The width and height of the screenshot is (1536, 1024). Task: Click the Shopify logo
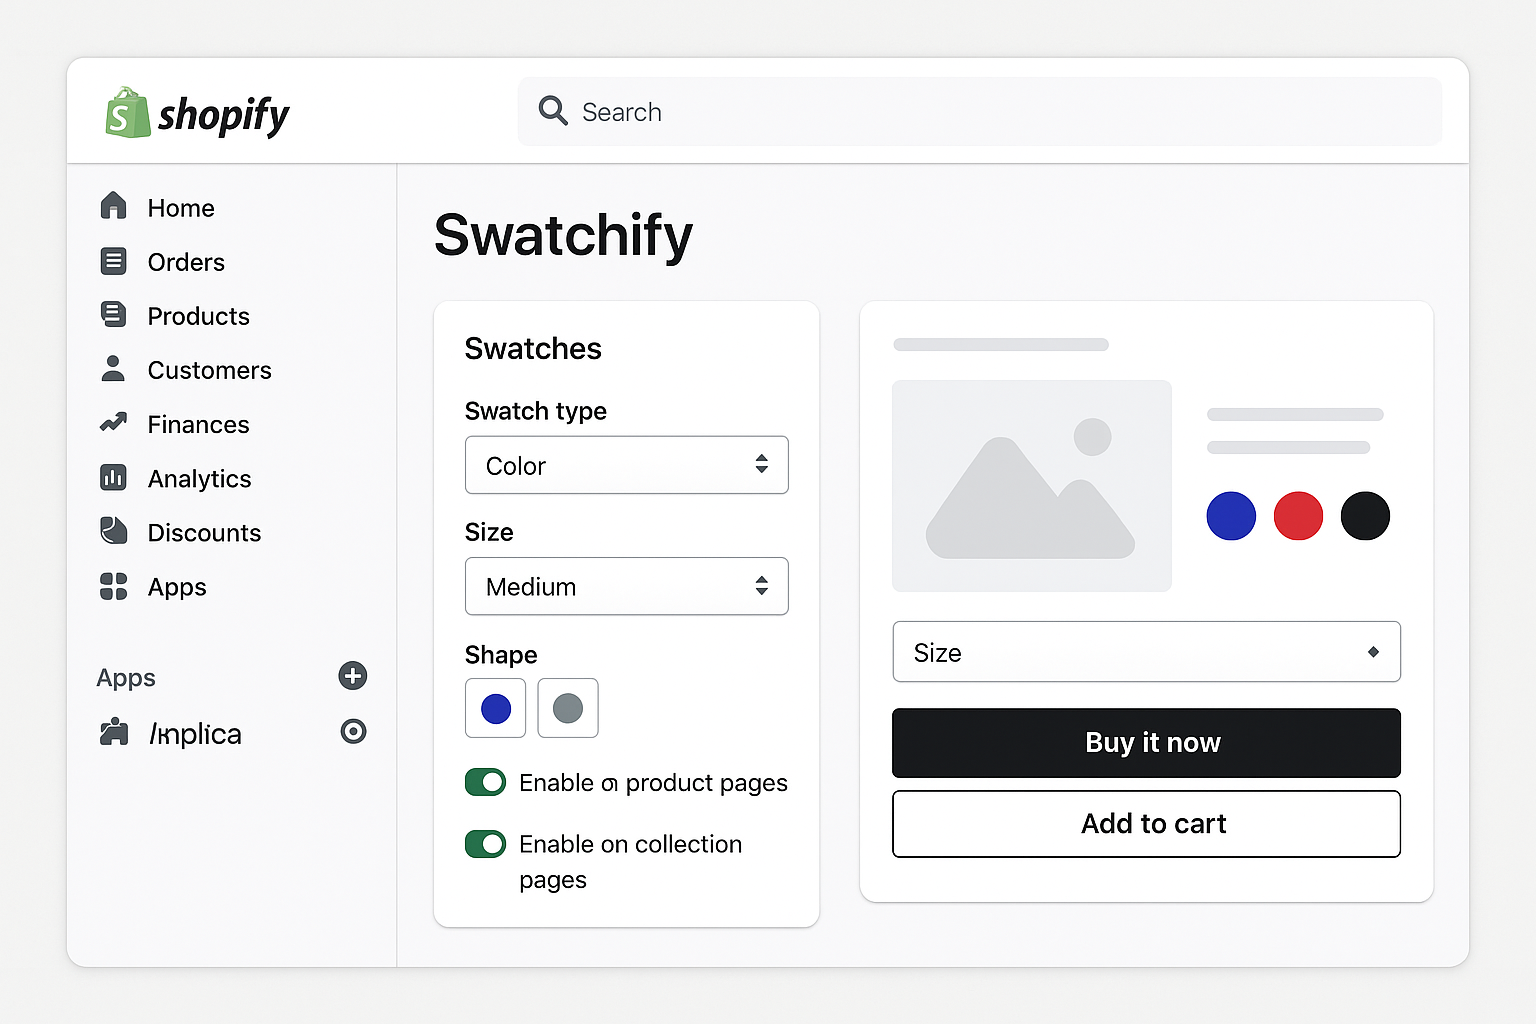[197, 113]
